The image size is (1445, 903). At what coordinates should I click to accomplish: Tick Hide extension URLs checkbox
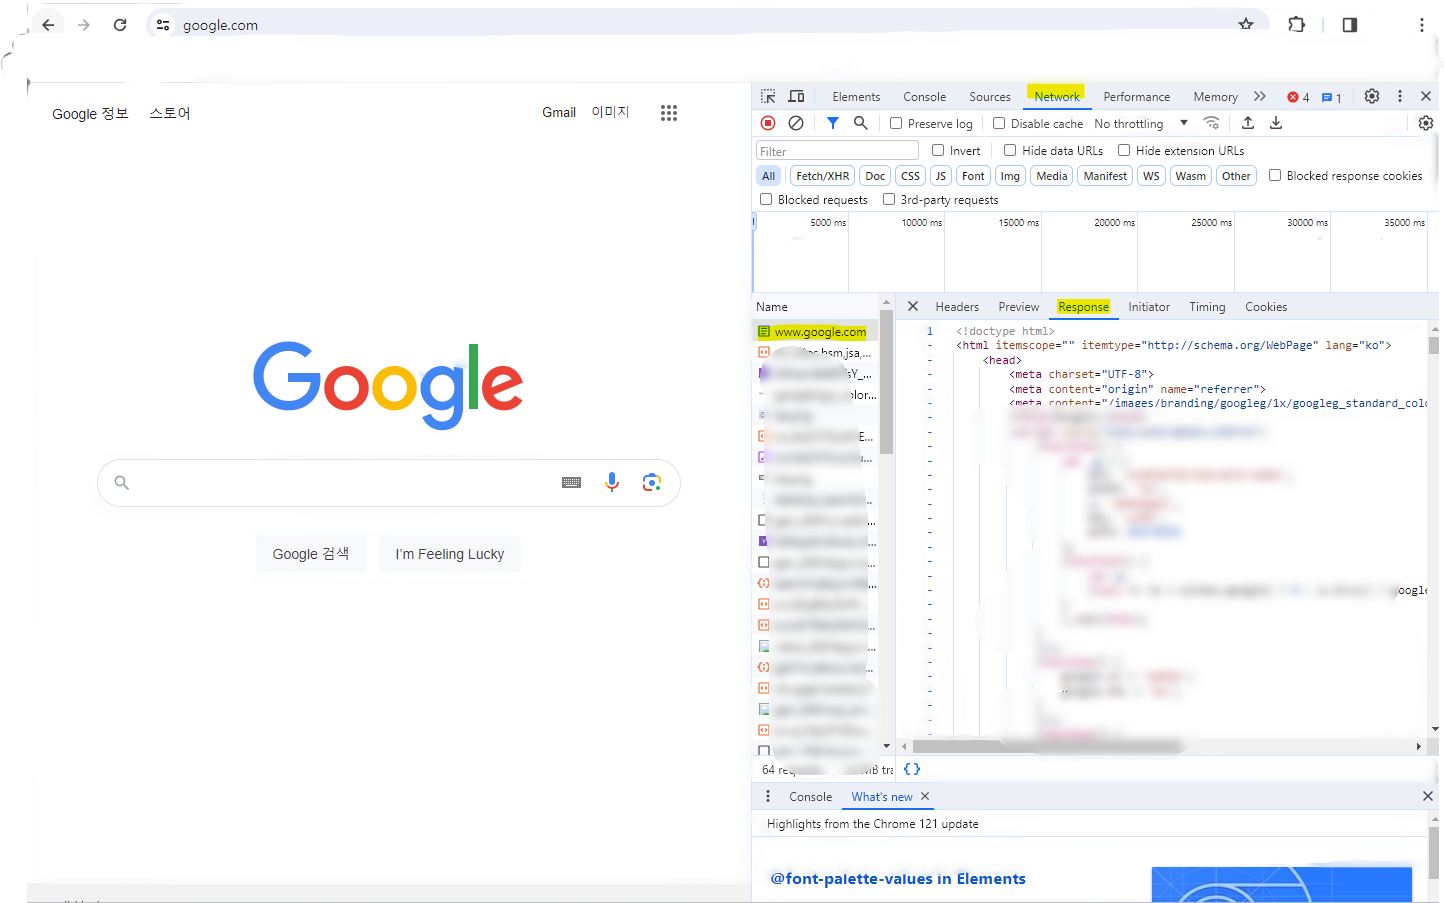(1124, 150)
